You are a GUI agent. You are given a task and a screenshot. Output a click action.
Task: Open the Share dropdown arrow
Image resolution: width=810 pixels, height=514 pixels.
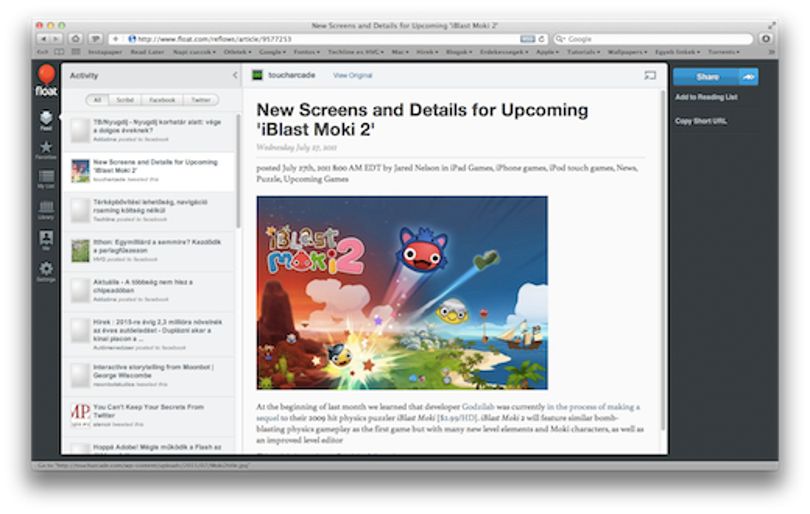pos(749,77)
